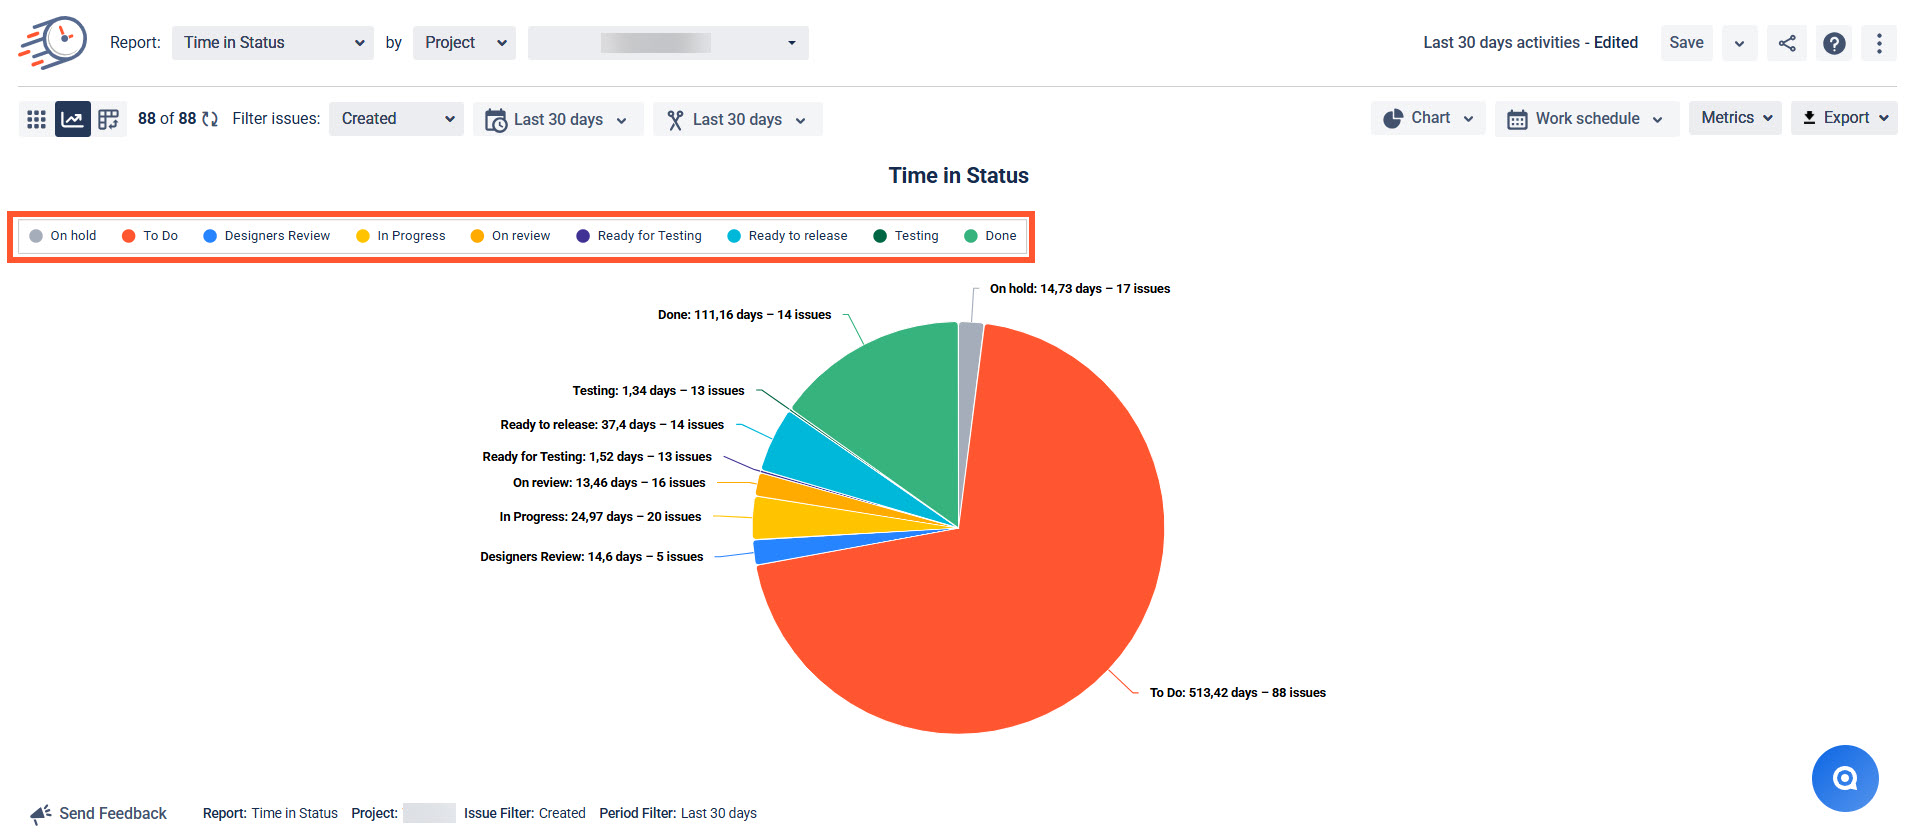The width and height of the screenshot is (1914, 840).
Task: Open the Metrics menu
Action: (1735, 118)
